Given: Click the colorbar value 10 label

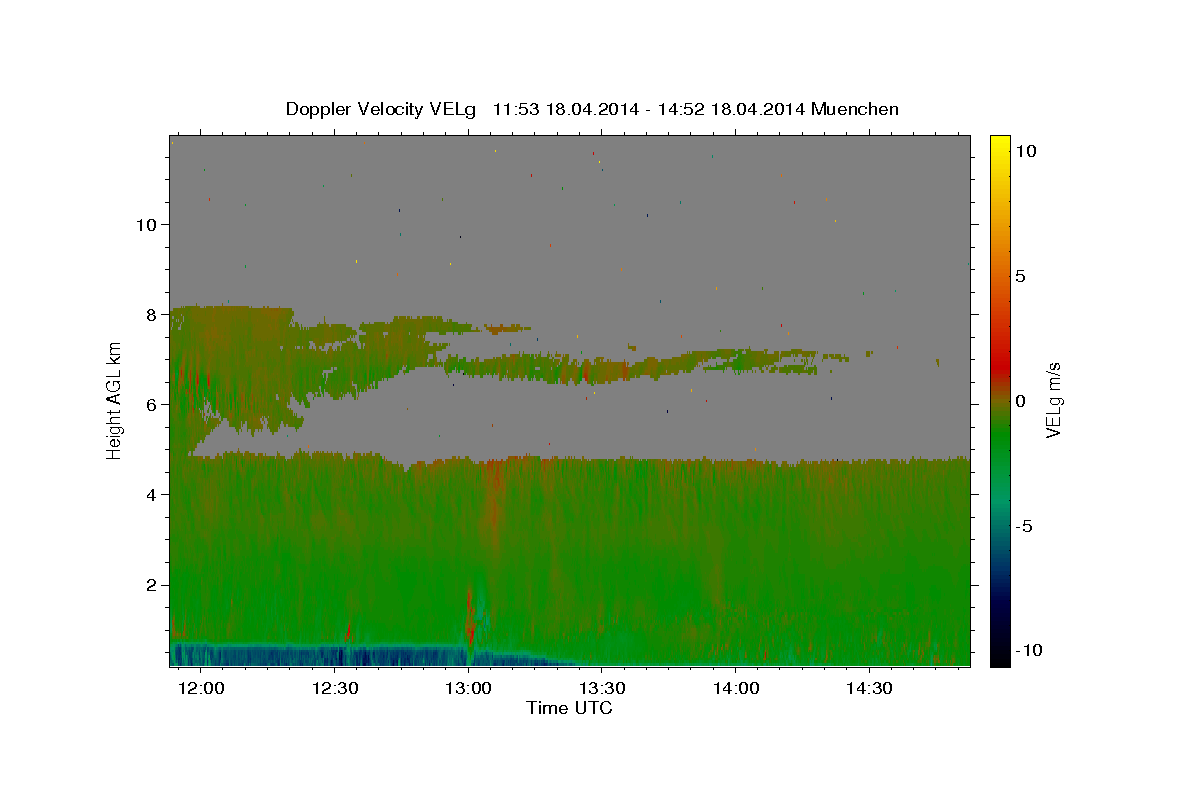Looking at the screenshot, I should point(1025,151).
